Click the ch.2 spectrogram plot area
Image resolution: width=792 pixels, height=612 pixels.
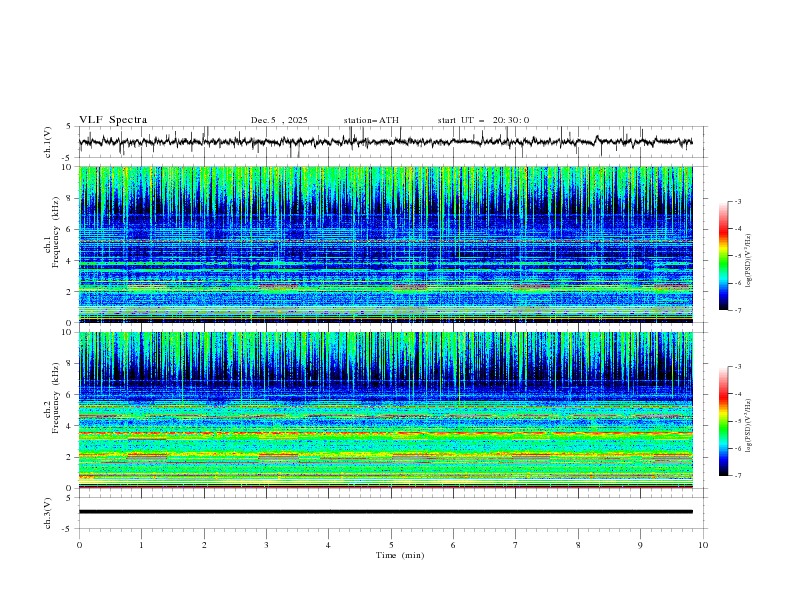tap(385, 410)
